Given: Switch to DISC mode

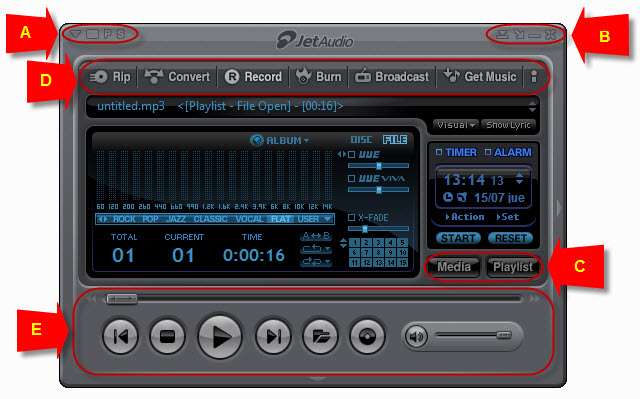Looking at the screenshot, I should (361, 140).
